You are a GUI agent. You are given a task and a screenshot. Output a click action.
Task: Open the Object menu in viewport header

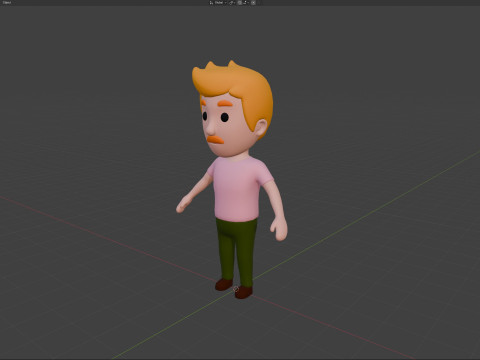(x=7, y=2)
